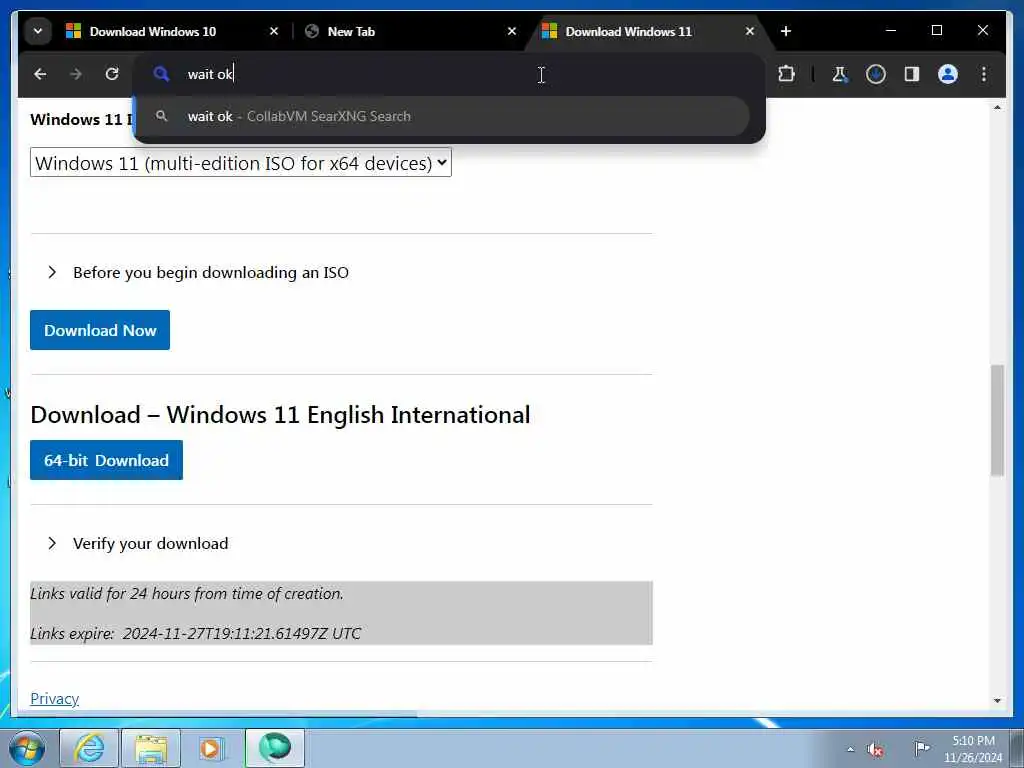The height and width of the screenshot is (768, 1024).
Task: Click the scrollbar up arrow
Action: click(997, 107)
